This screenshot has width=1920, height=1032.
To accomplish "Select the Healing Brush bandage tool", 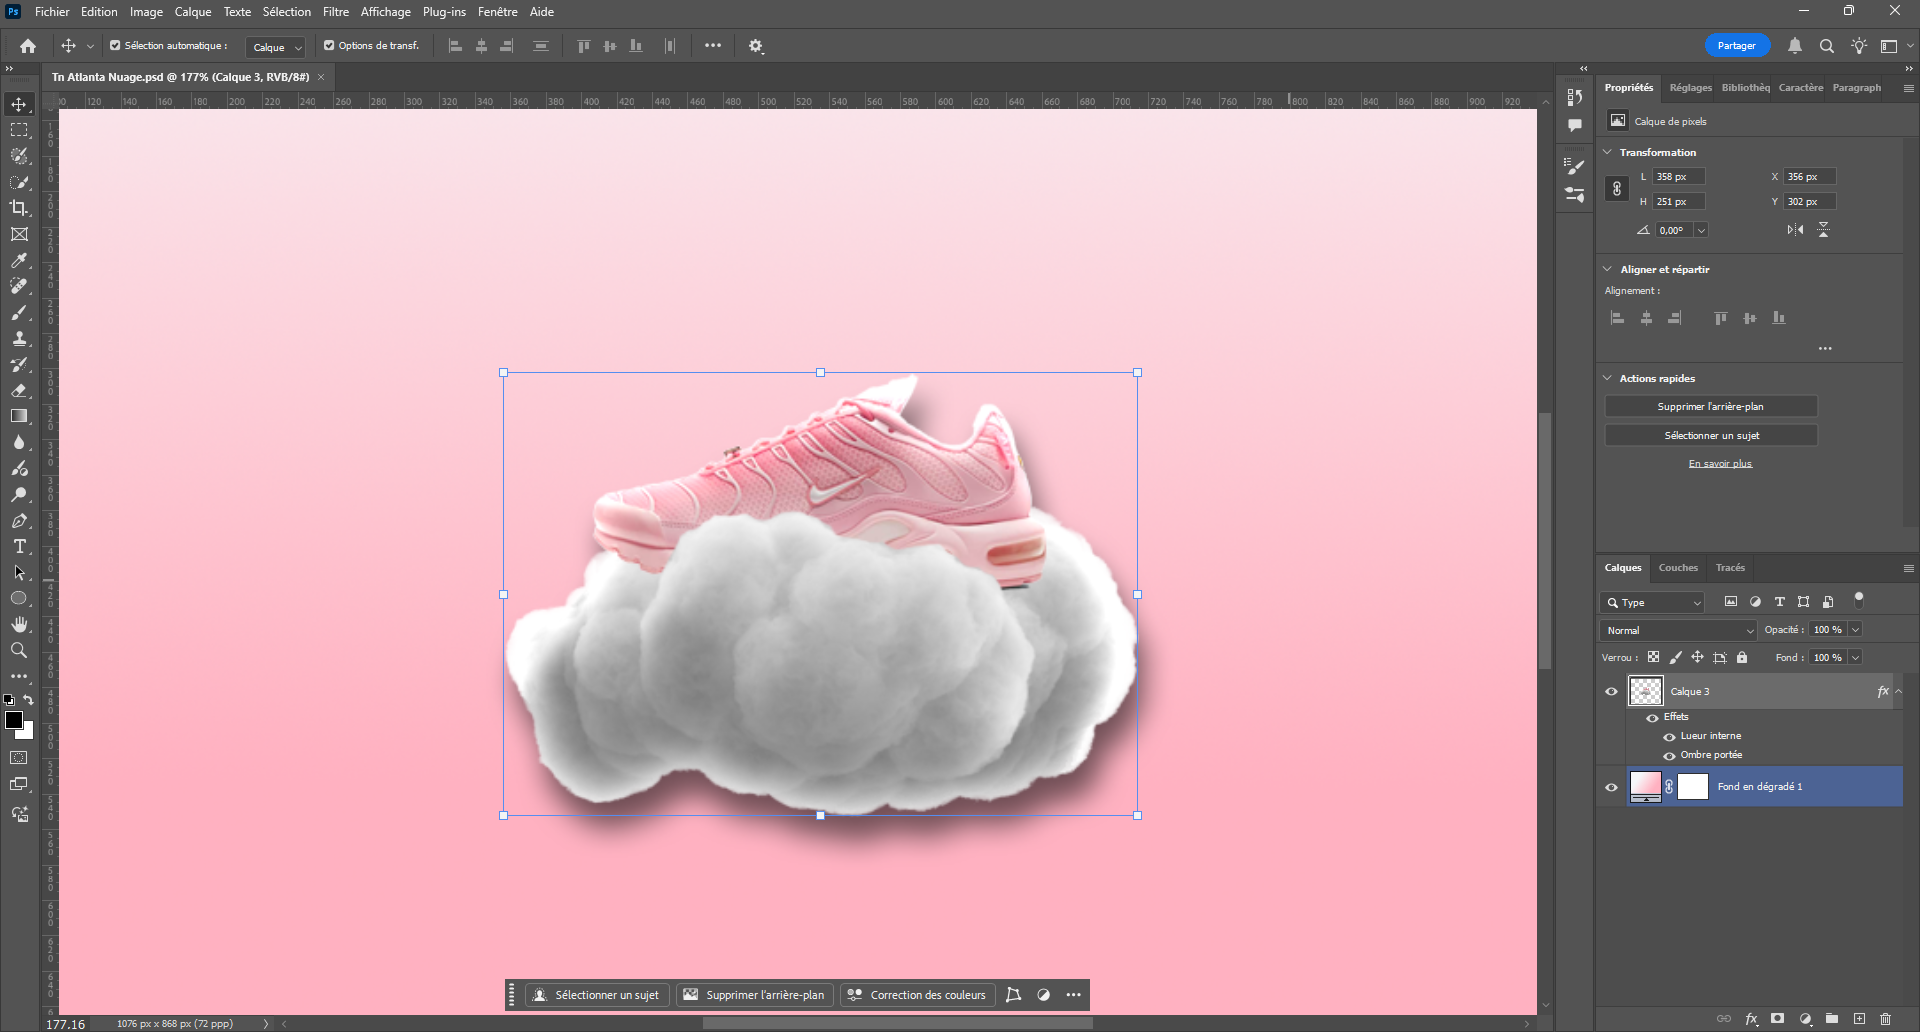I will [x=19, y=286].
